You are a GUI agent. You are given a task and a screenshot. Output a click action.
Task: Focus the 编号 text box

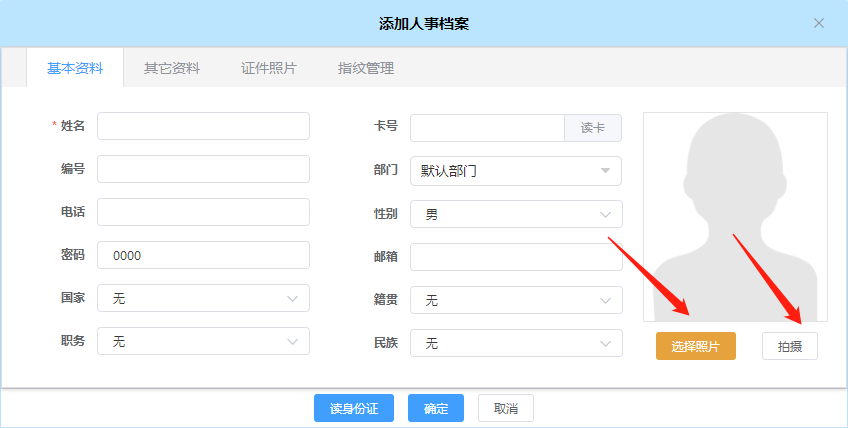coord(203,169)
